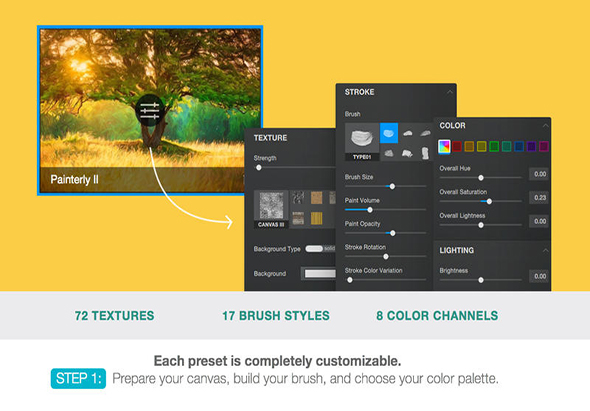Click the Stroke Rotation slider handle
590x411 pixels.
[386, 257]
